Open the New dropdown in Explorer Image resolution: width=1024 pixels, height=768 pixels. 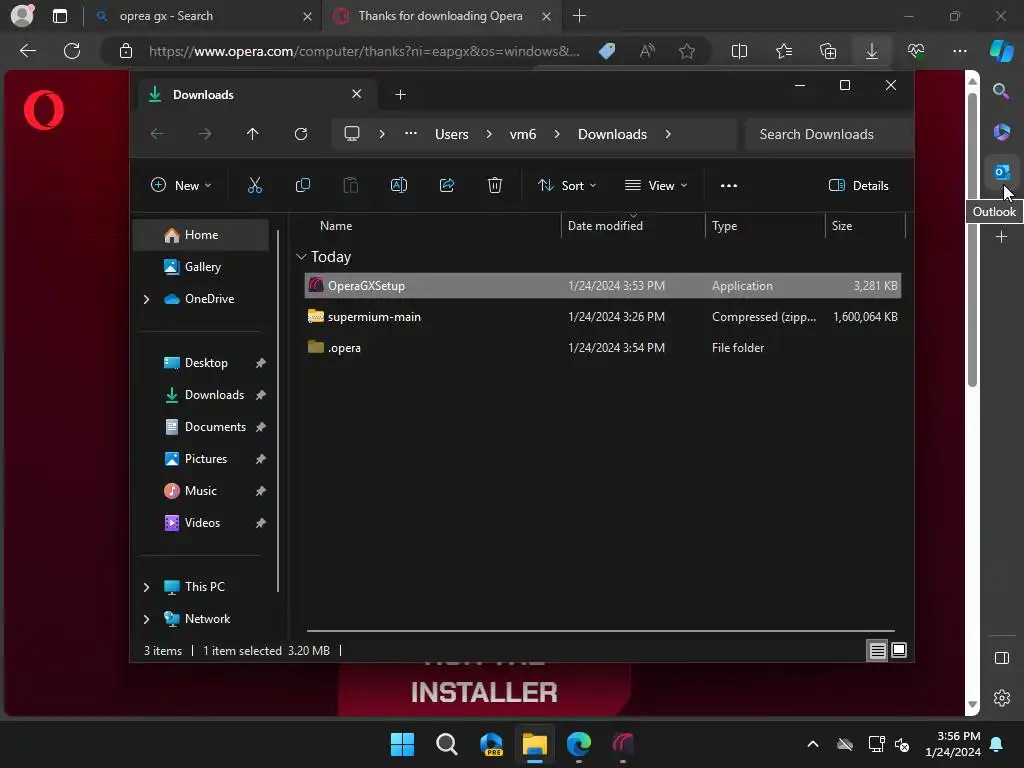tap(181, 185)
